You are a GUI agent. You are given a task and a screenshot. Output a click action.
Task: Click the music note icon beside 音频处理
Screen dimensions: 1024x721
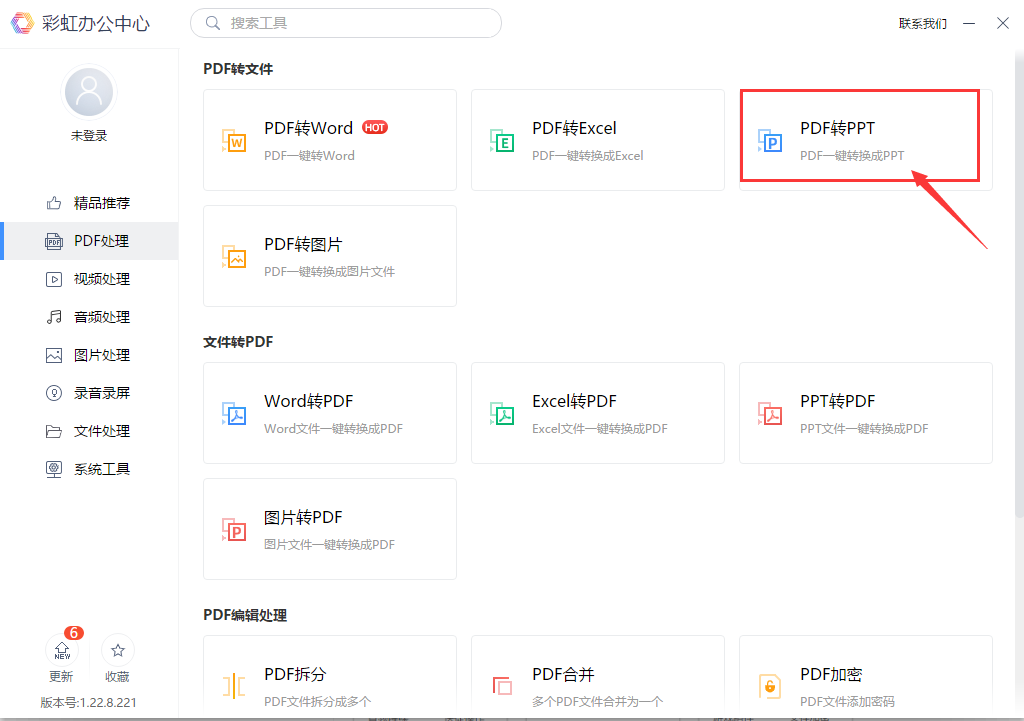tap(54, 317)
